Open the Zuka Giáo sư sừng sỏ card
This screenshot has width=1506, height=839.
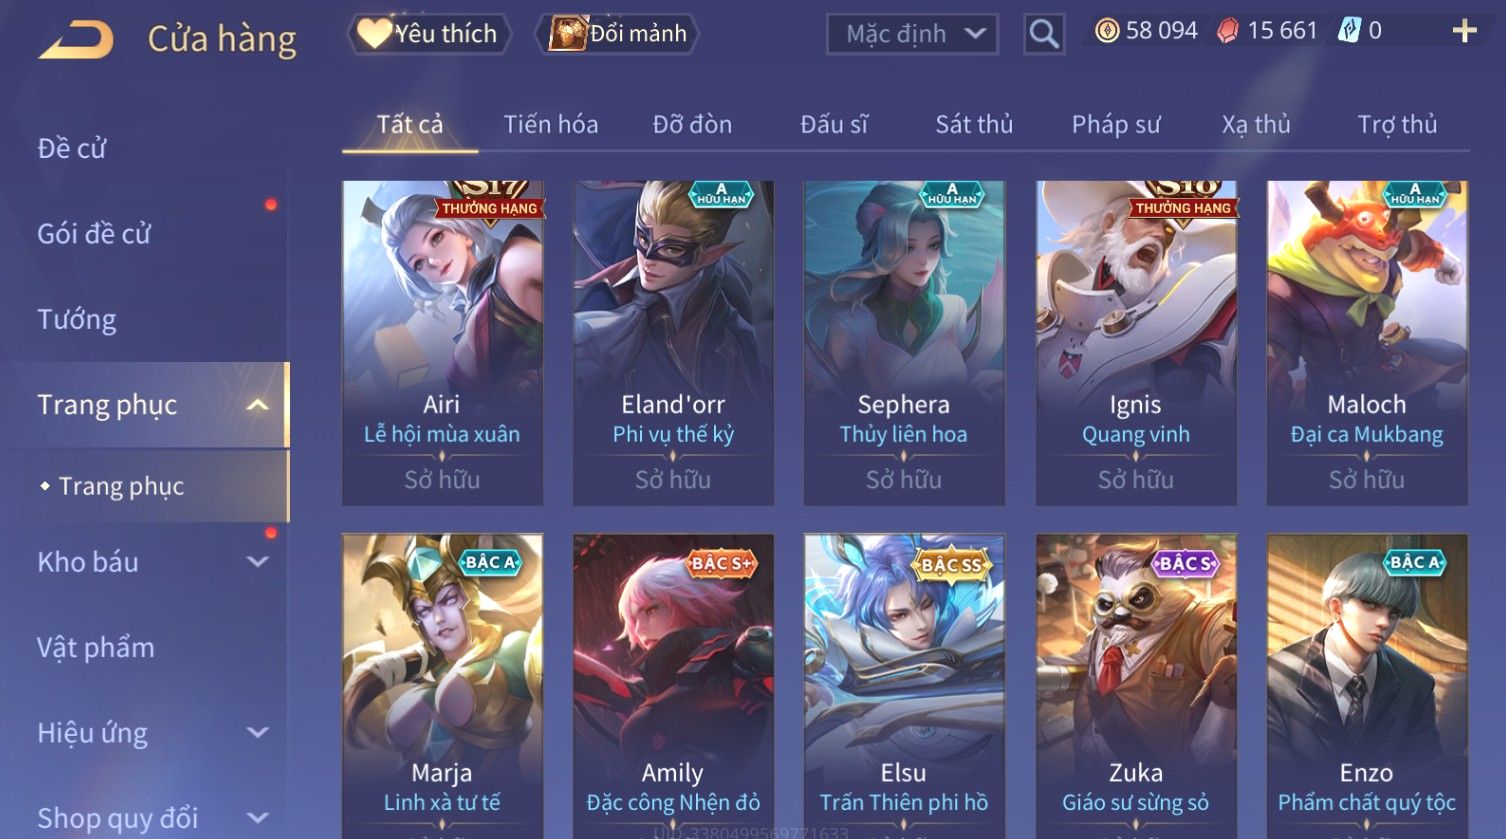coord(1136,686)
